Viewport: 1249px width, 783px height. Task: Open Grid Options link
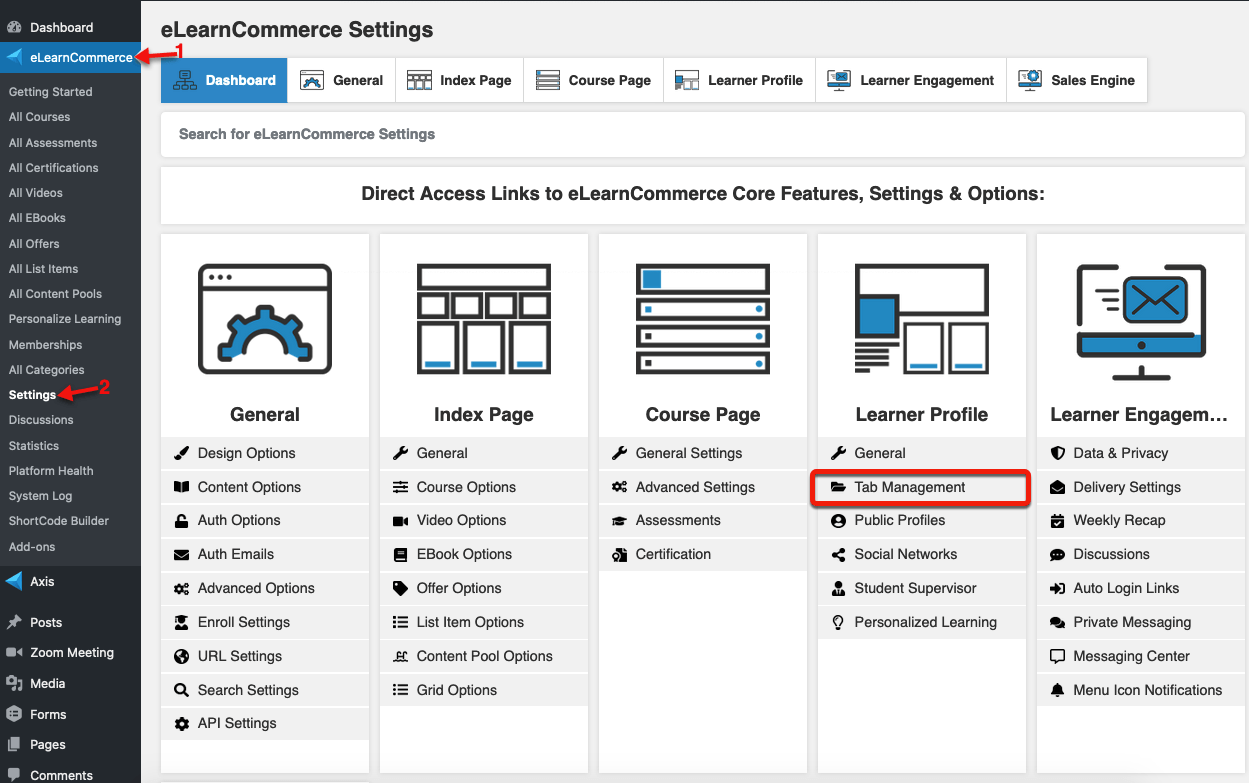point(484,690)
